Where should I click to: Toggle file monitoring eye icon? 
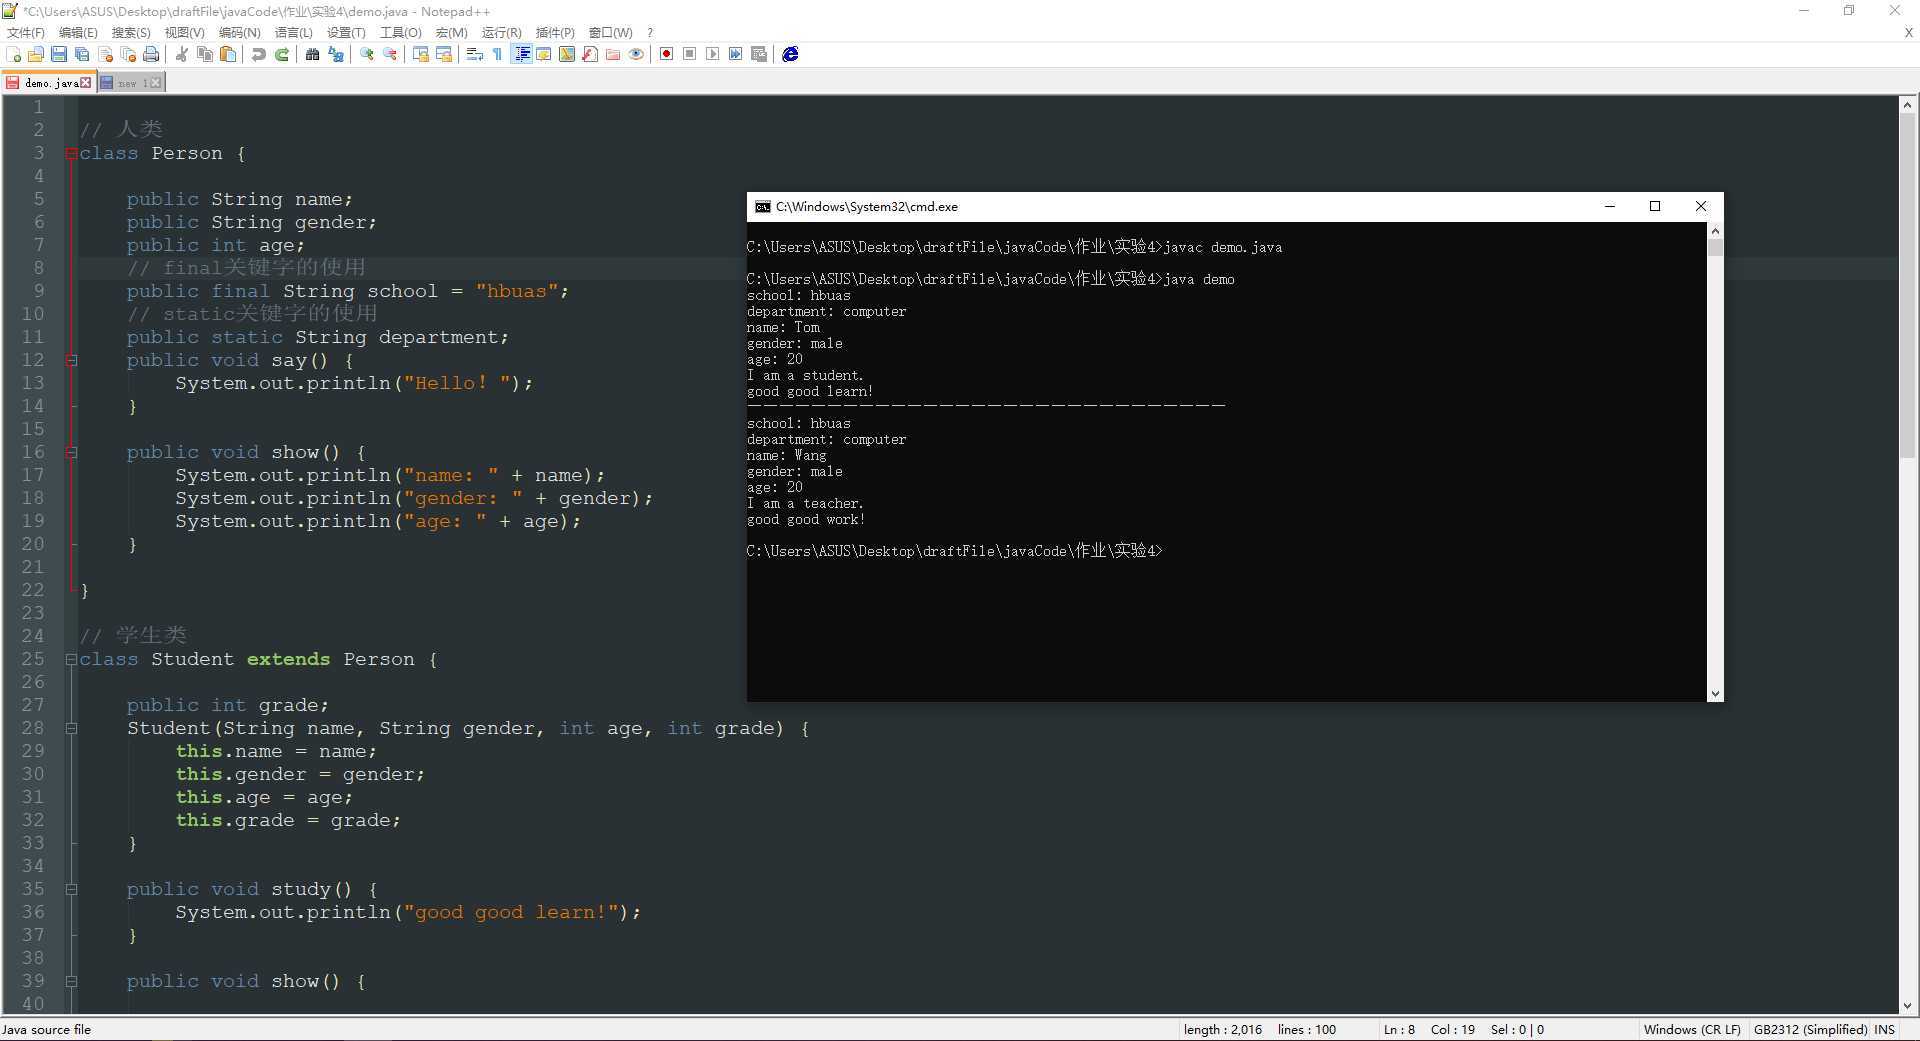click(636, 54)
